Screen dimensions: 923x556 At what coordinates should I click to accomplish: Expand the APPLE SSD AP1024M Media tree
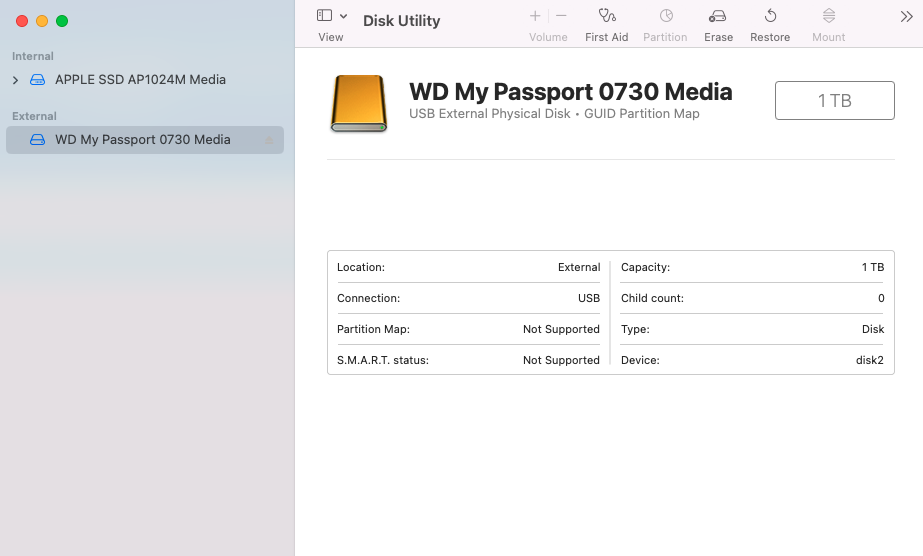pyautogui.click(x=15, y=80)
